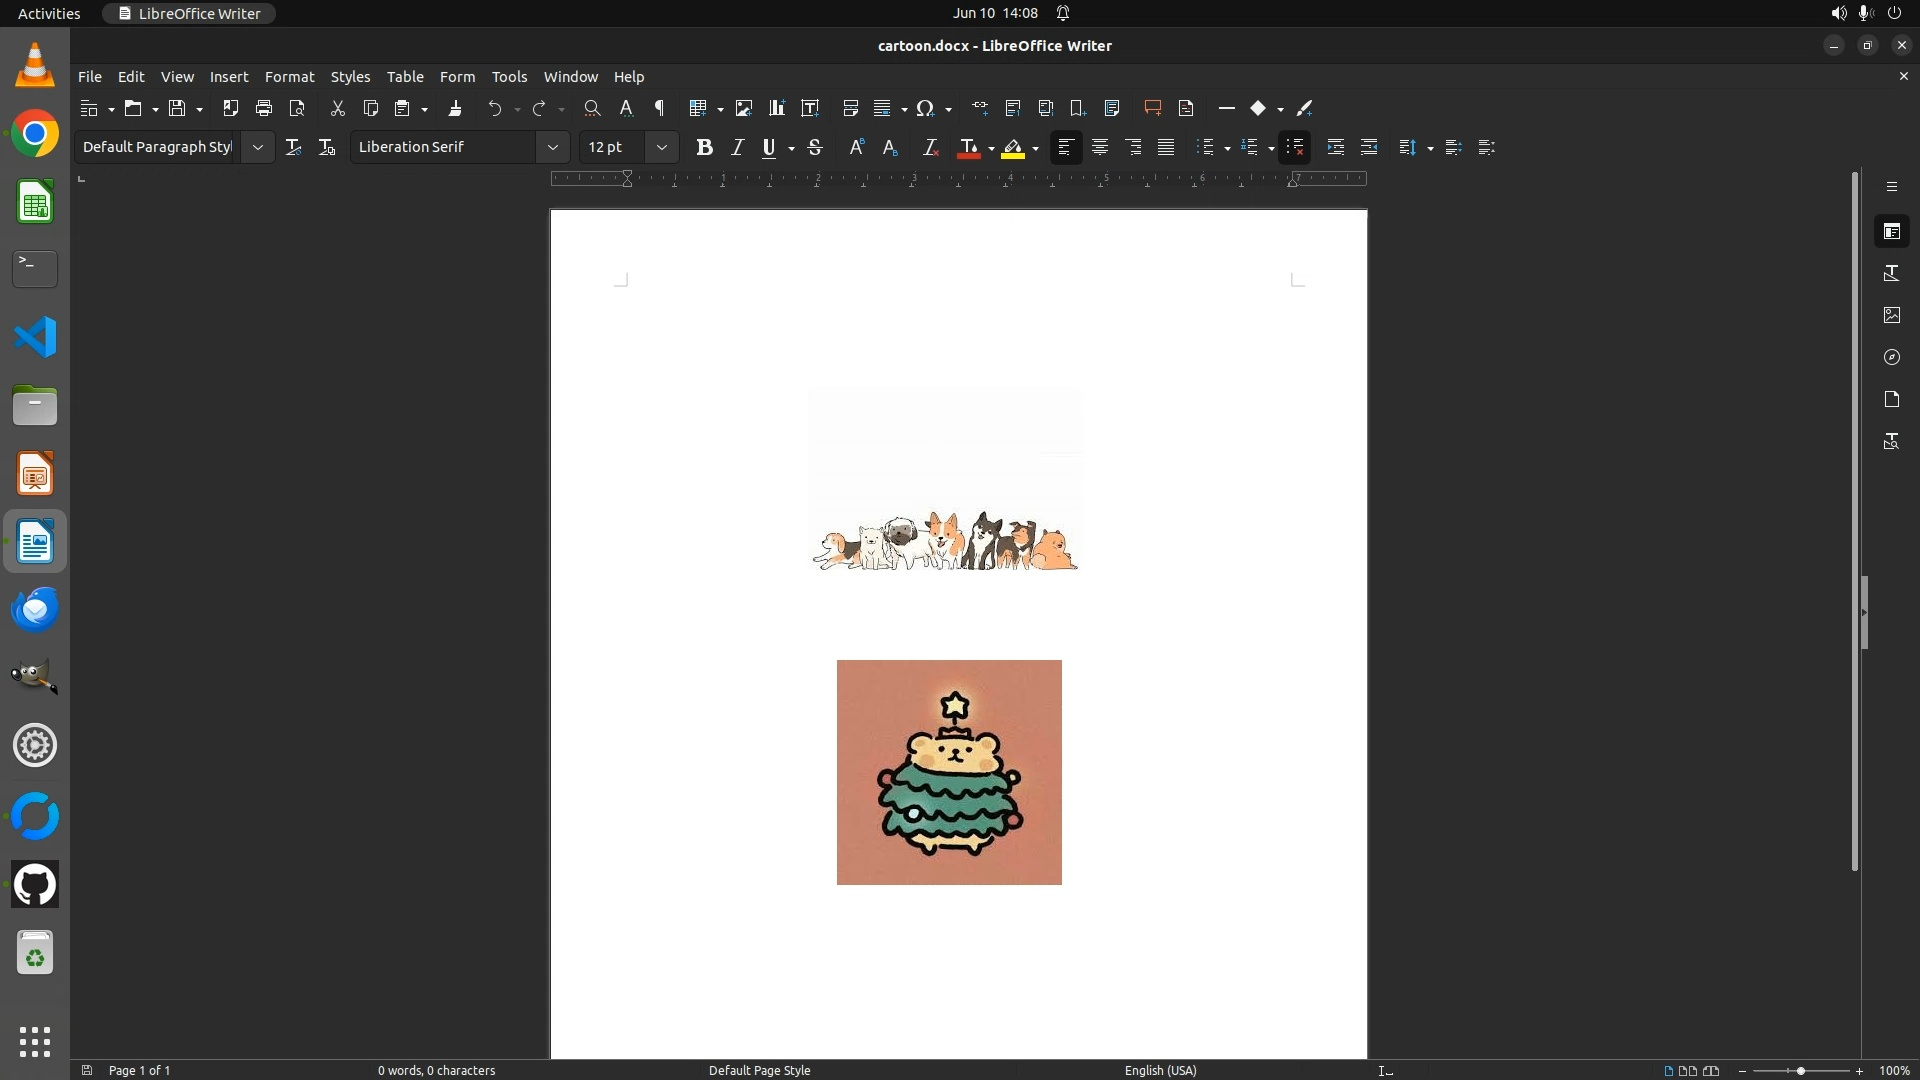This screenshot has width=1920, height=1080.
Task: Insert a text box from toolbar
Action: coord(810,108)
